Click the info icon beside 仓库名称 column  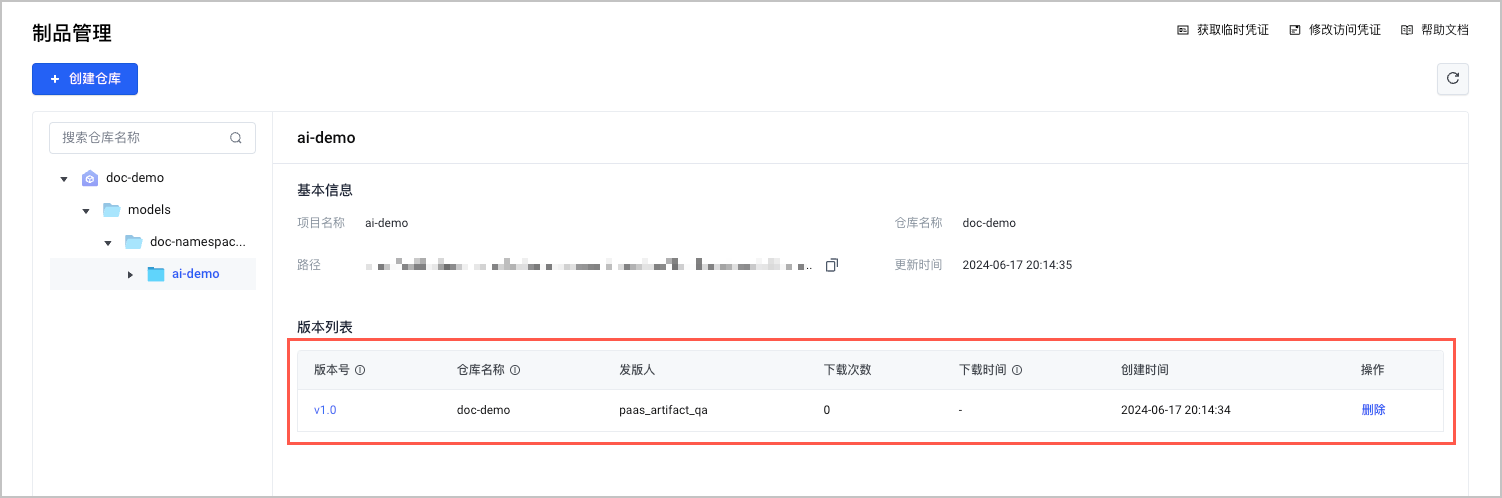(515, 370)
